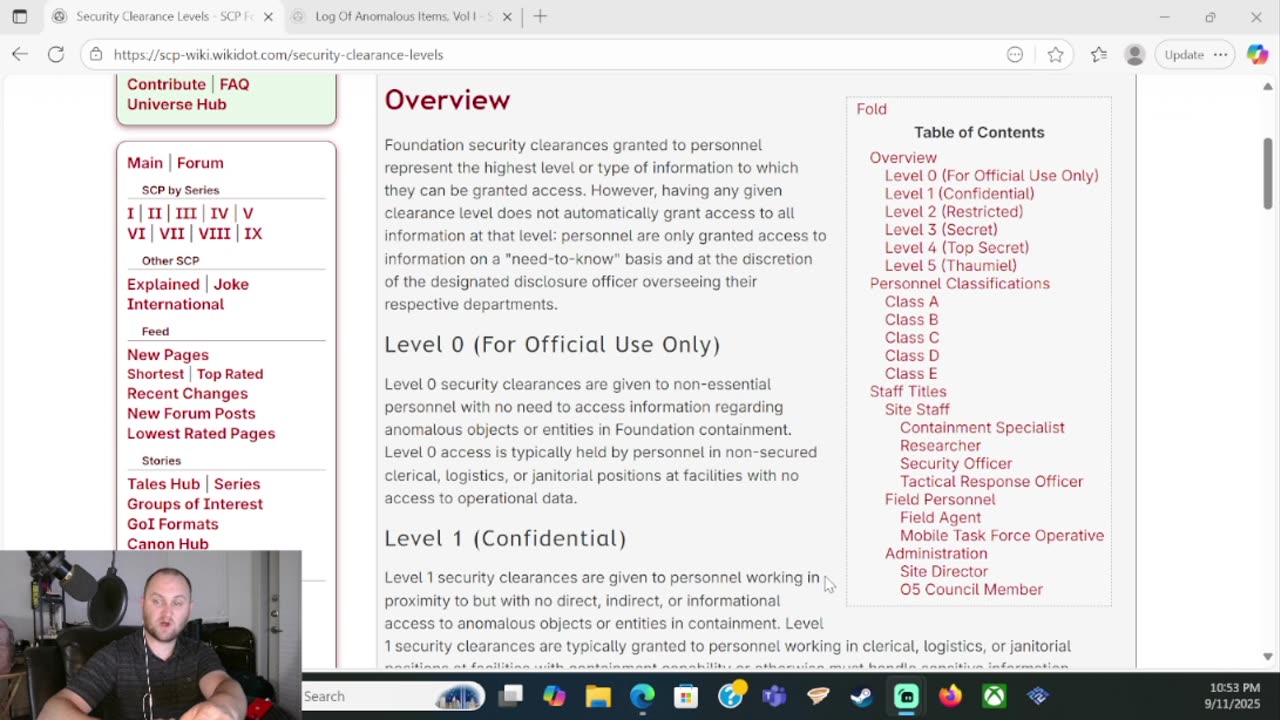Jump to Staff Titles section
The width and height of the screenshot is (1280, 720).
pos(908,392)
